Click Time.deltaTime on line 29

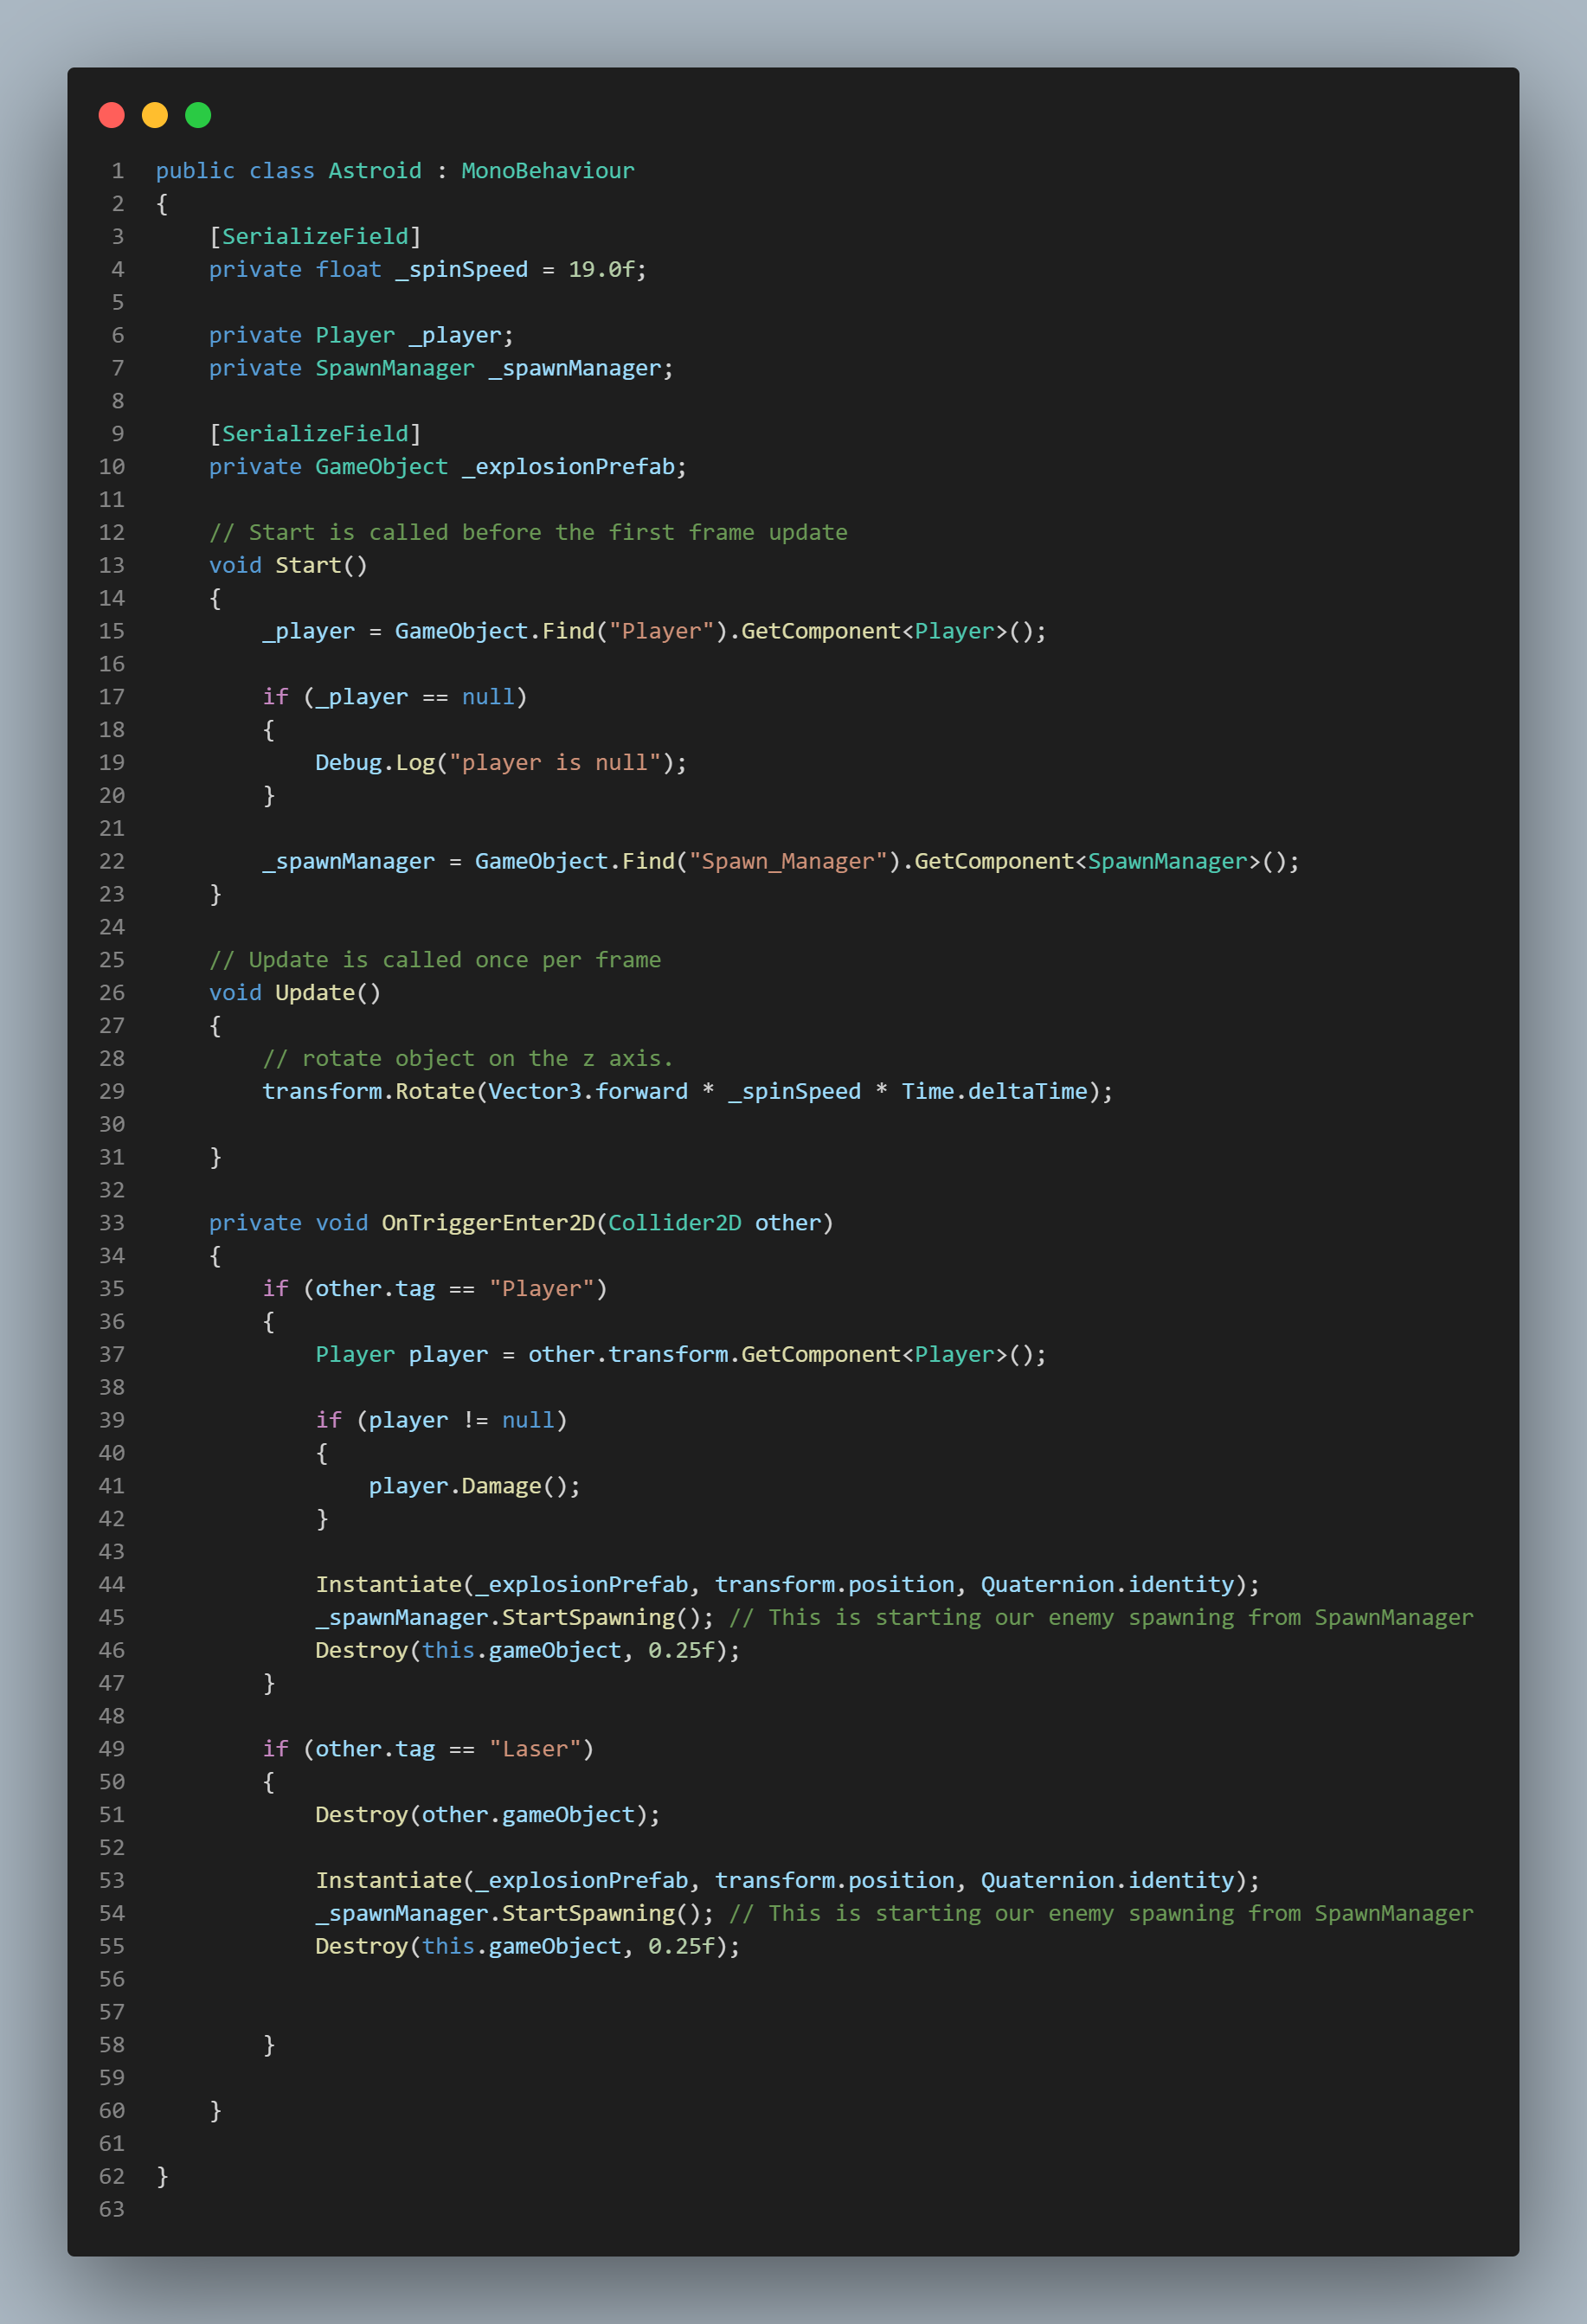click(x=994, y=1092)
